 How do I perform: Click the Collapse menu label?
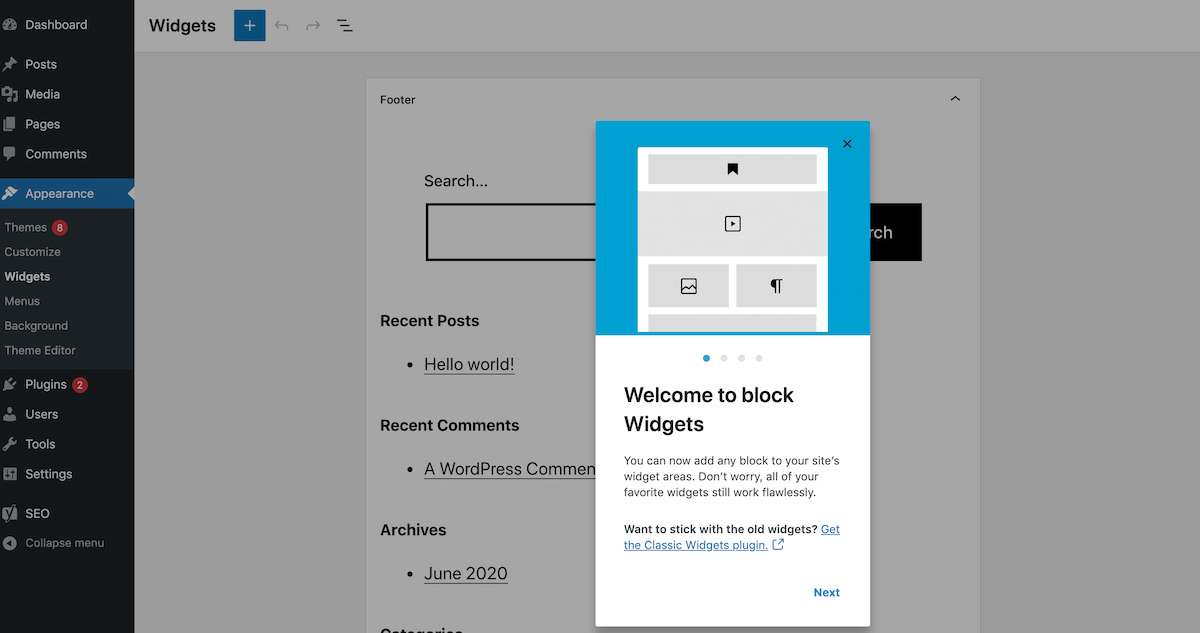point(65,543)
